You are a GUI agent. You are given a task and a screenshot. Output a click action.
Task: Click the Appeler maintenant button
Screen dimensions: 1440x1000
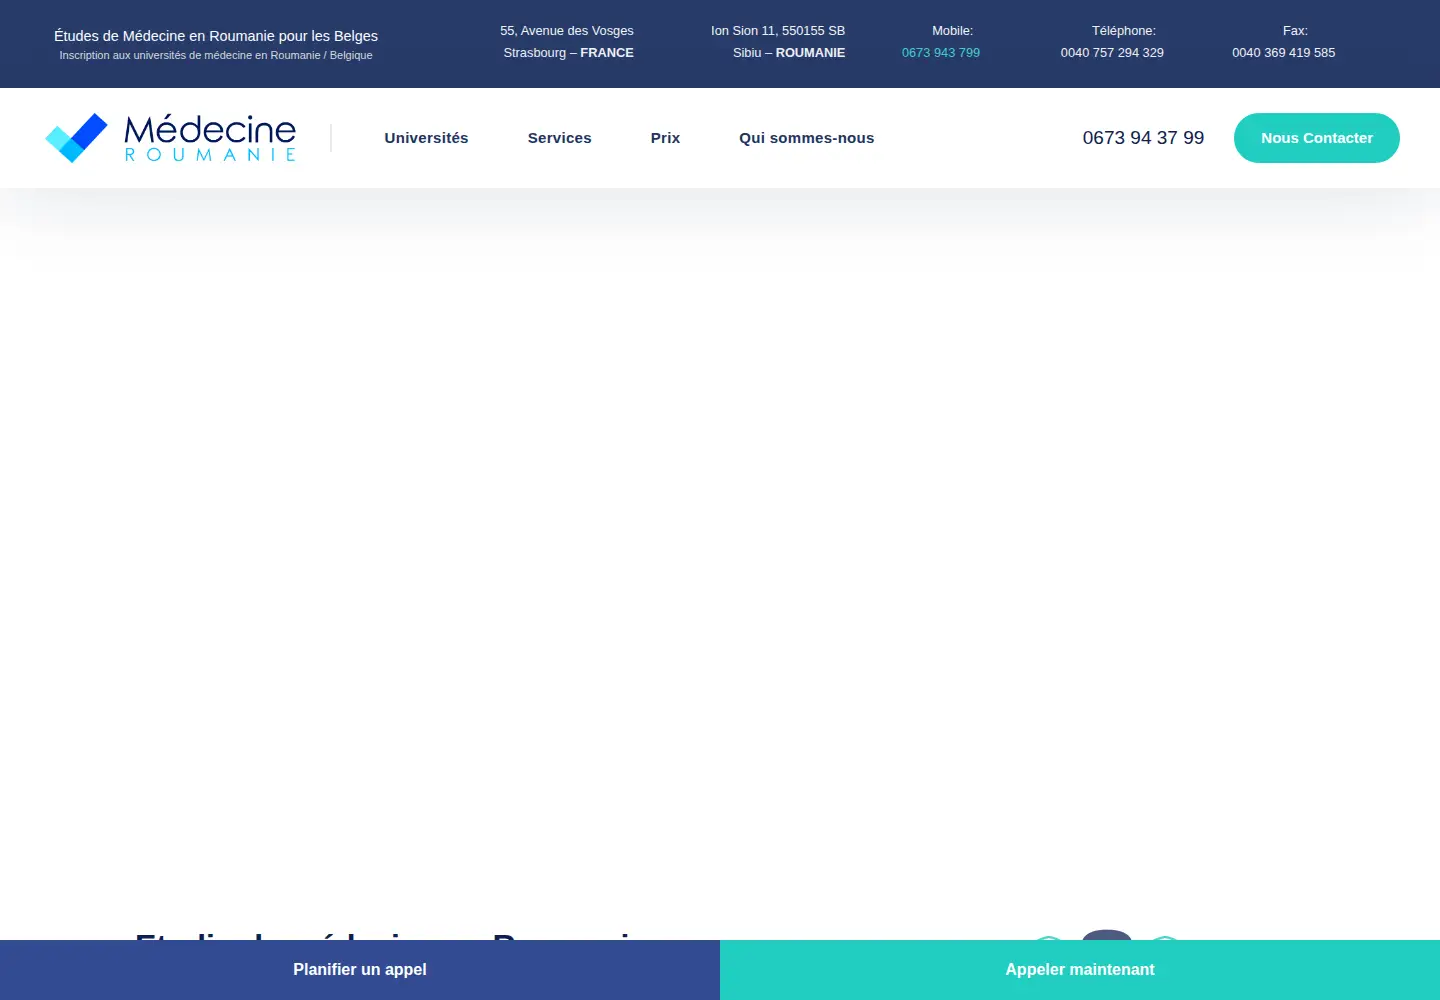point(1080,970)
